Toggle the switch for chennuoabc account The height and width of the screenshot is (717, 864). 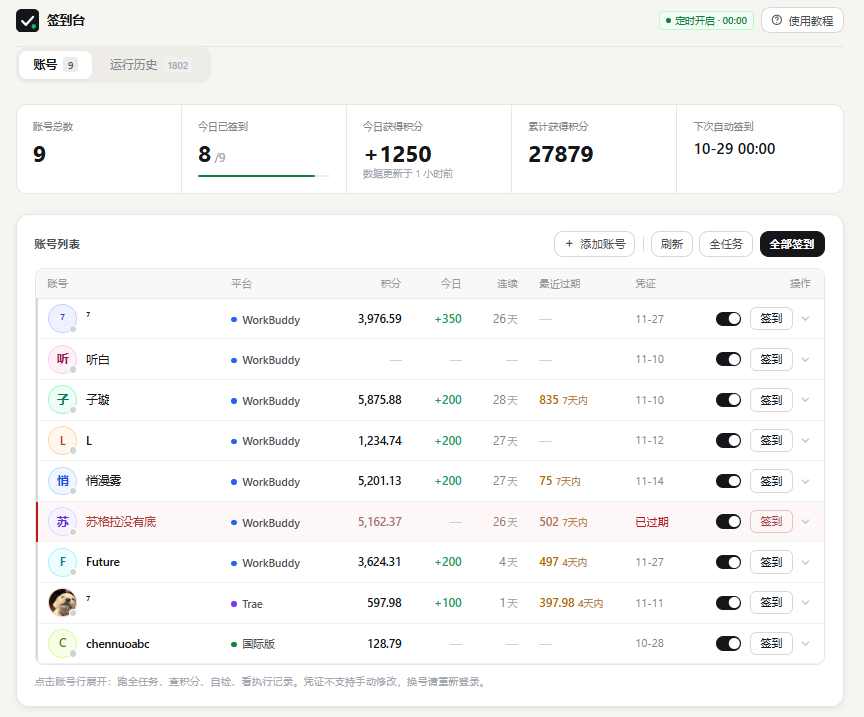pyautogui.click(x=728, y=643)
